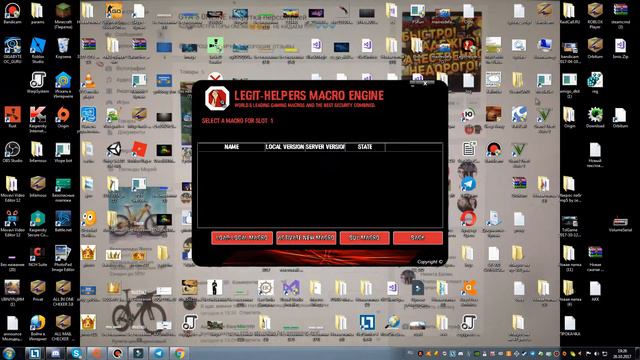Open the Roblox Studio desktop icon

tap(38, 50)
